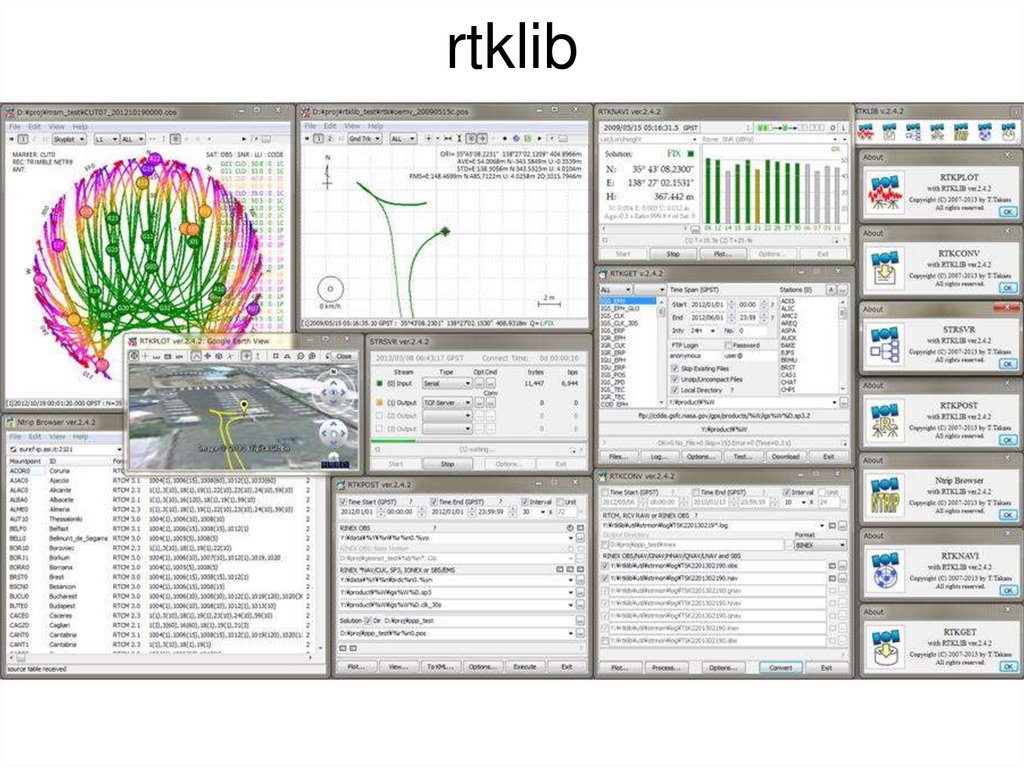Click the yellow position marker in Google Earth view
Screen dimensions: 1024x767
click(x=244, y=407)
